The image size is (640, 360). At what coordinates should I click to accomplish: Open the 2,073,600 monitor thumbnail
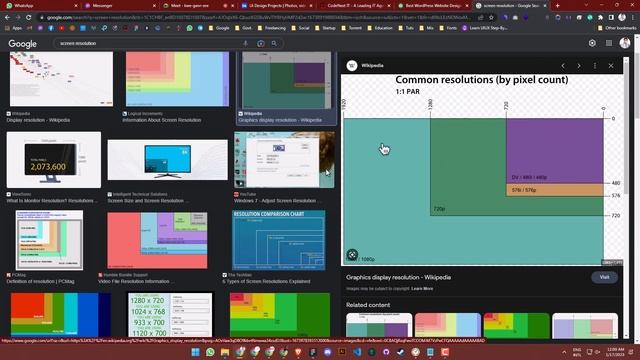[53, 160]
